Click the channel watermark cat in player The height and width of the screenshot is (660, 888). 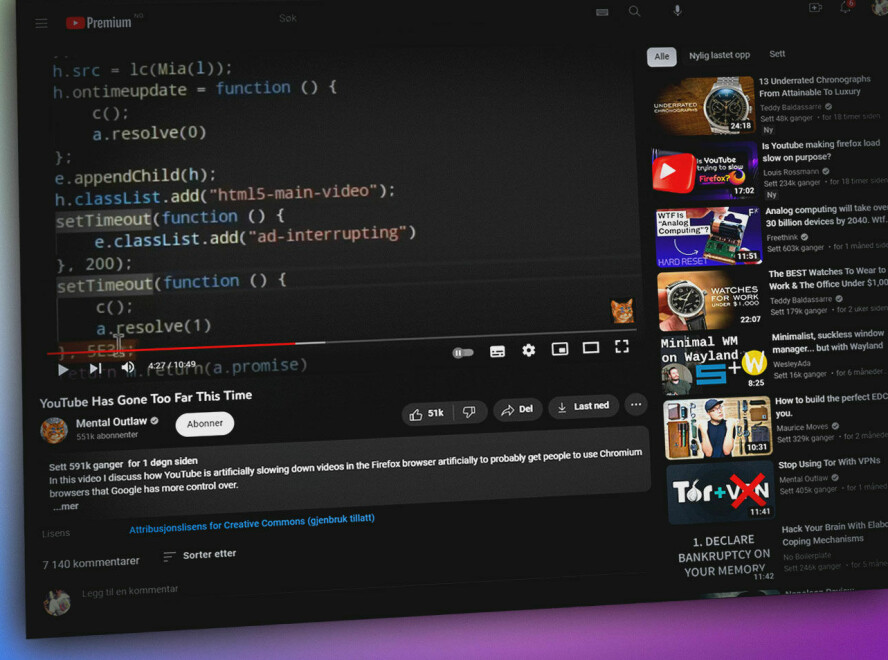click(622, 311)
